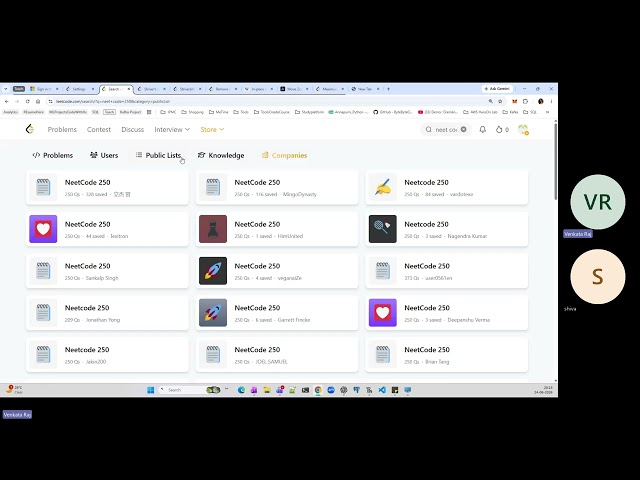Open the Discuss nav item
Viewport: 640px width, 480px height.
point(133,129)
